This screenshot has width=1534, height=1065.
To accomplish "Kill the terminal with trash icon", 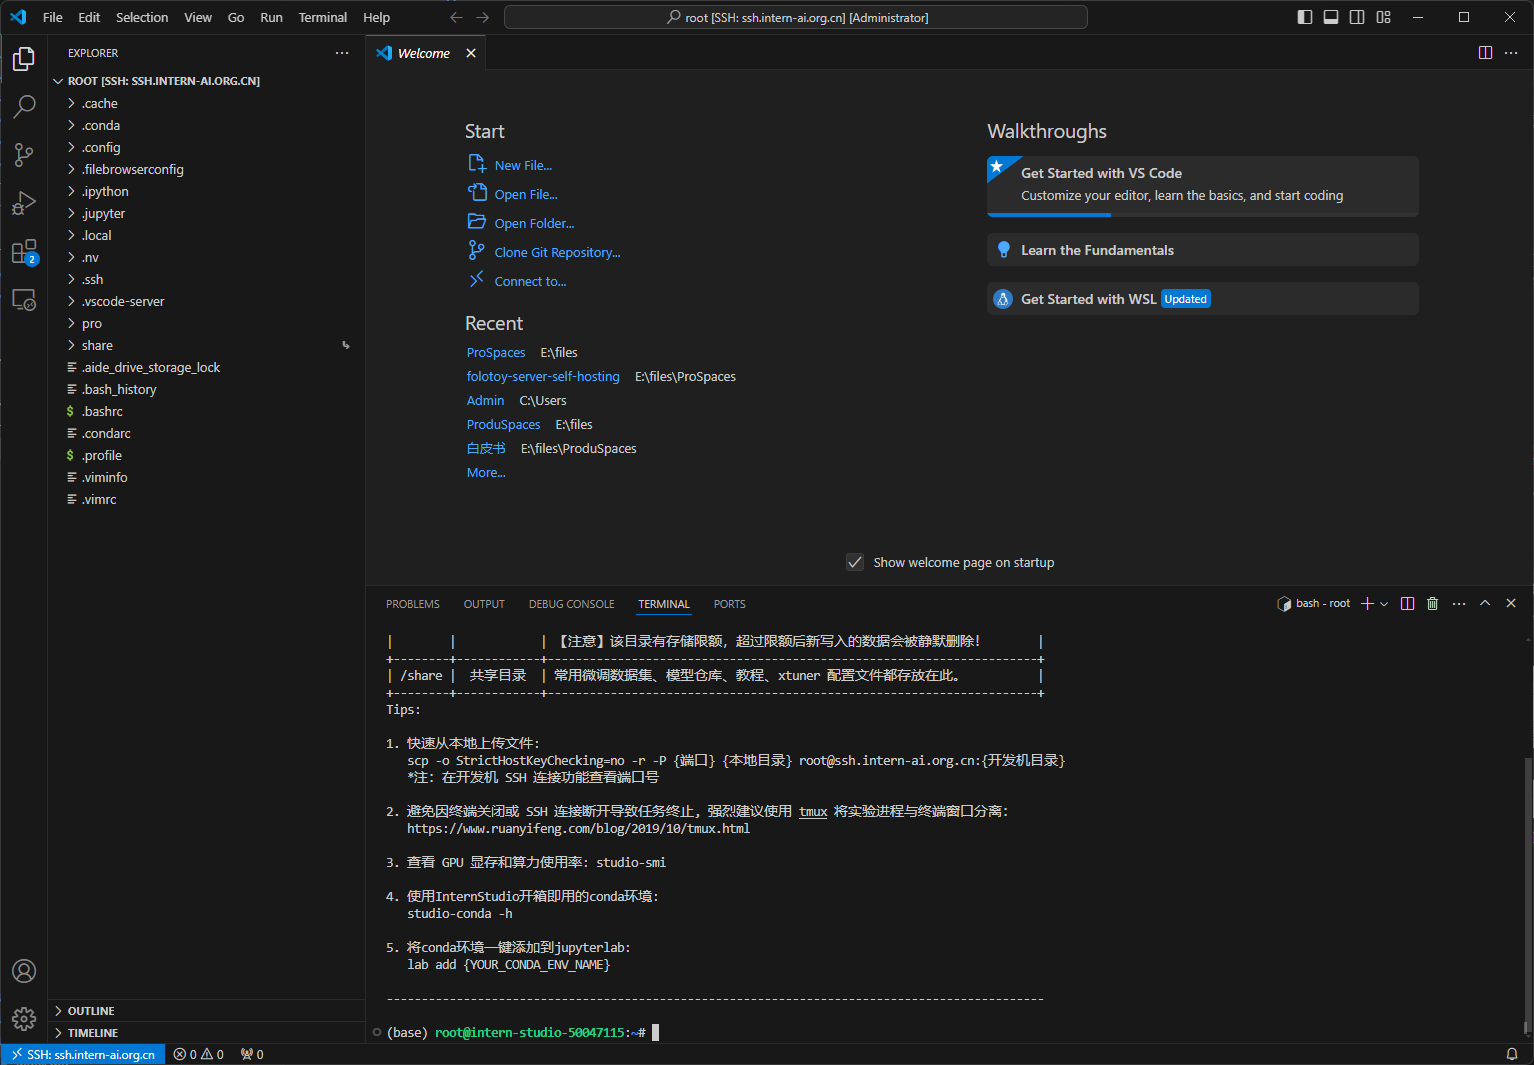I will [1433, 604].
